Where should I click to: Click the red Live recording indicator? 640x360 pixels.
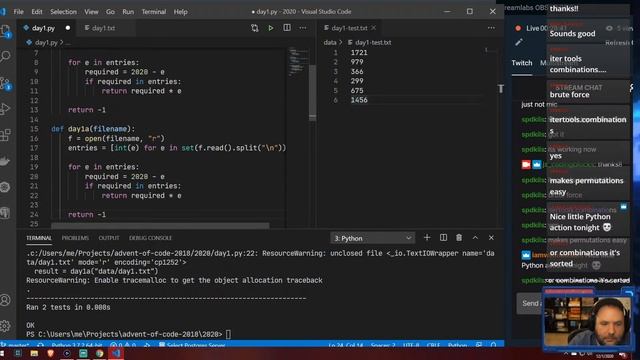518,28
